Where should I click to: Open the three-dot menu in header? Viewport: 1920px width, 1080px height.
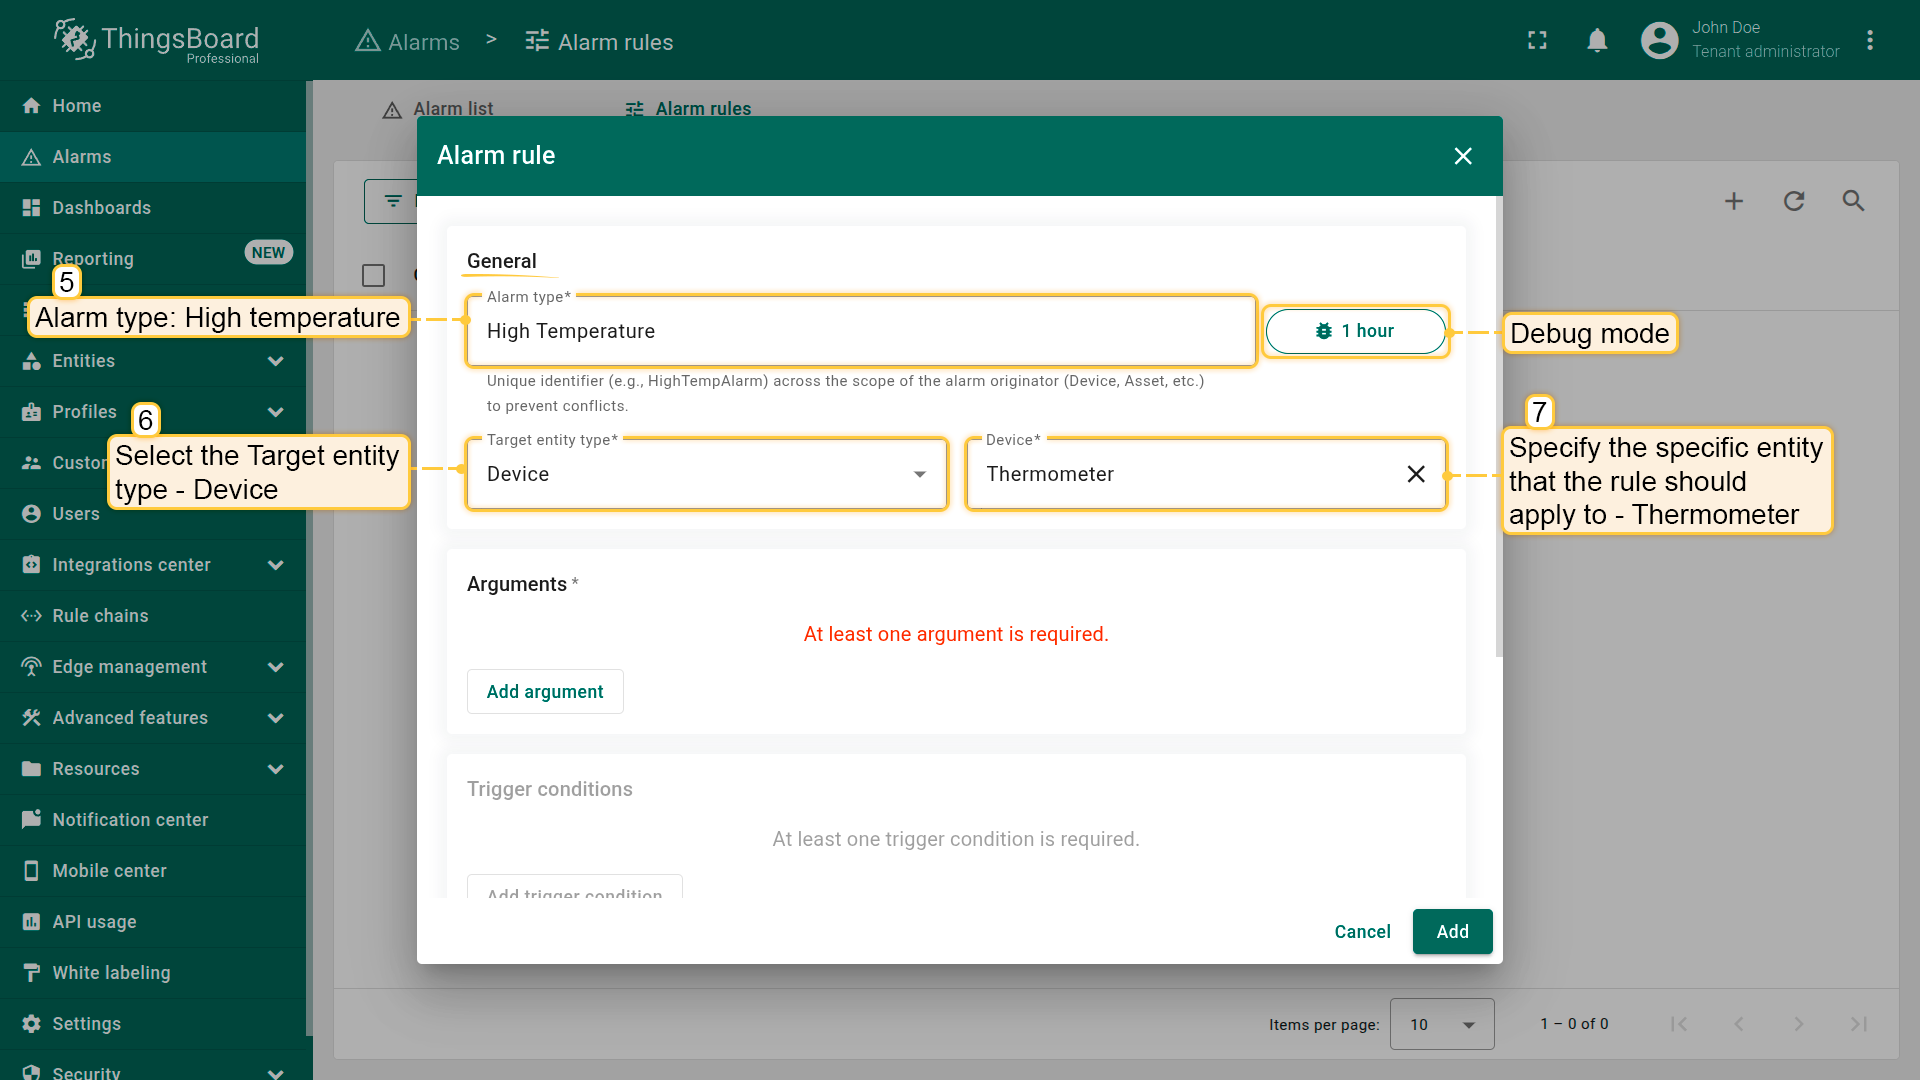click(1869, 40)
